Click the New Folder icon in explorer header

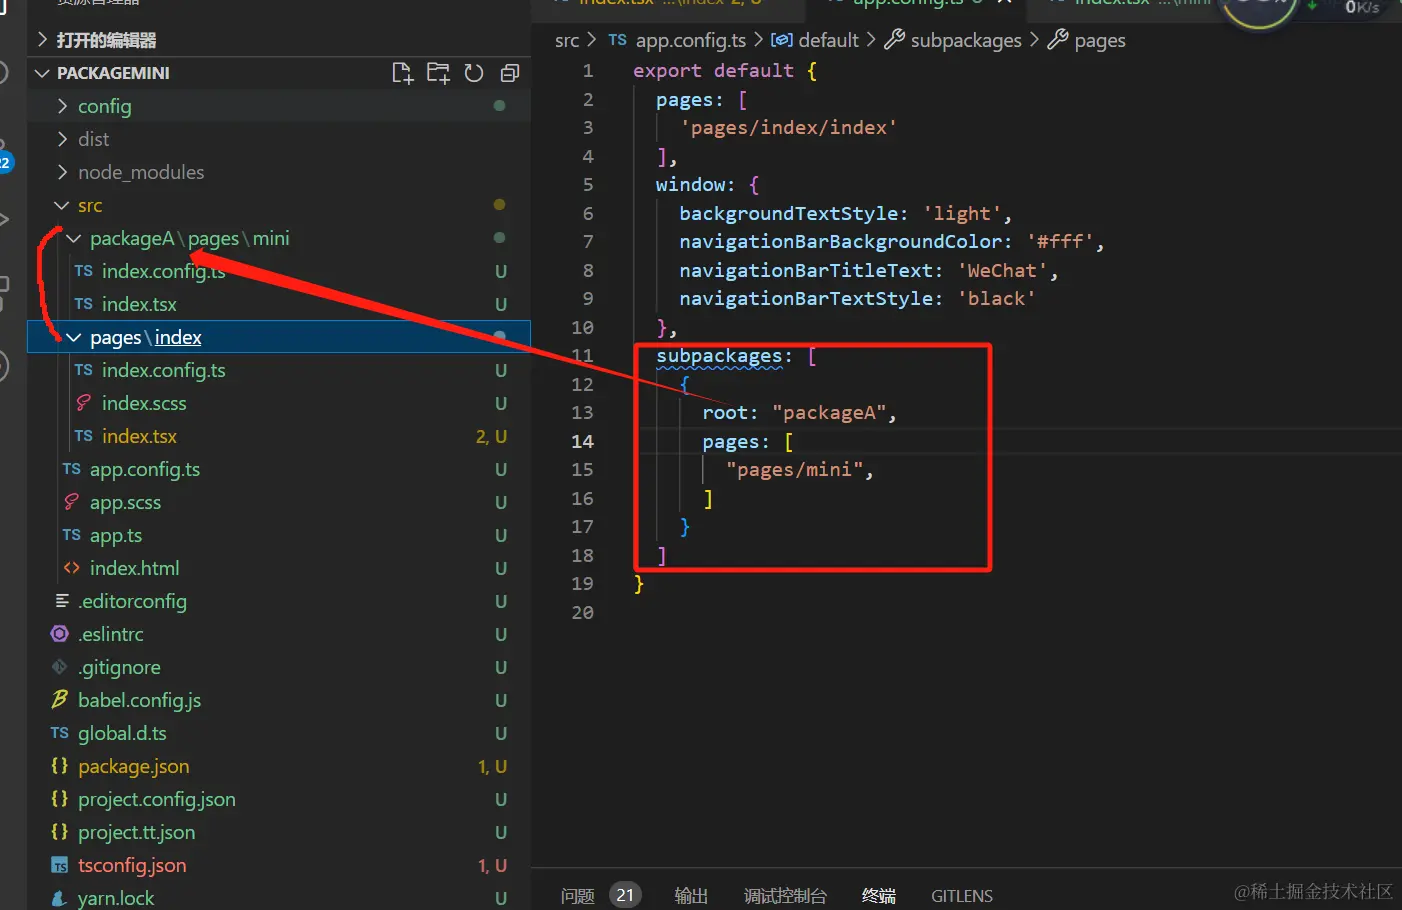(x=438, y=73)
